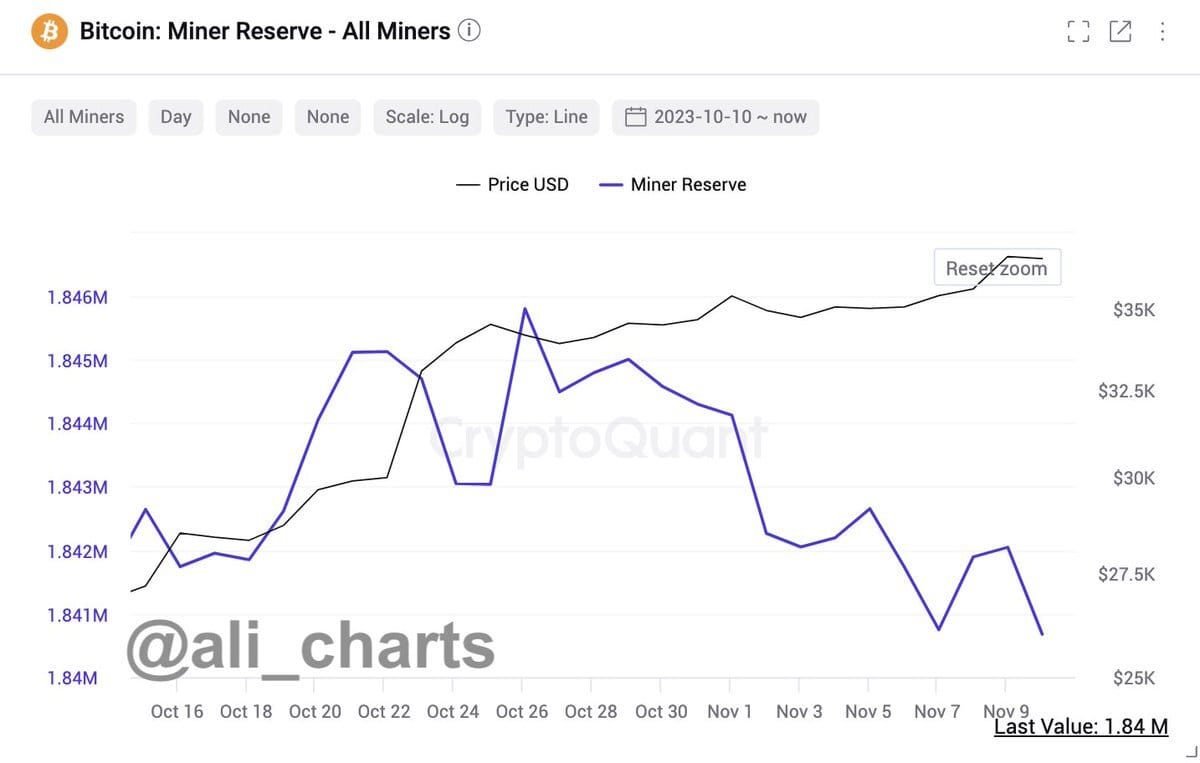This screenshot has width=1200, height=763.
Task: Open the All Miners dropdown
Action: (x=84, y=117)
